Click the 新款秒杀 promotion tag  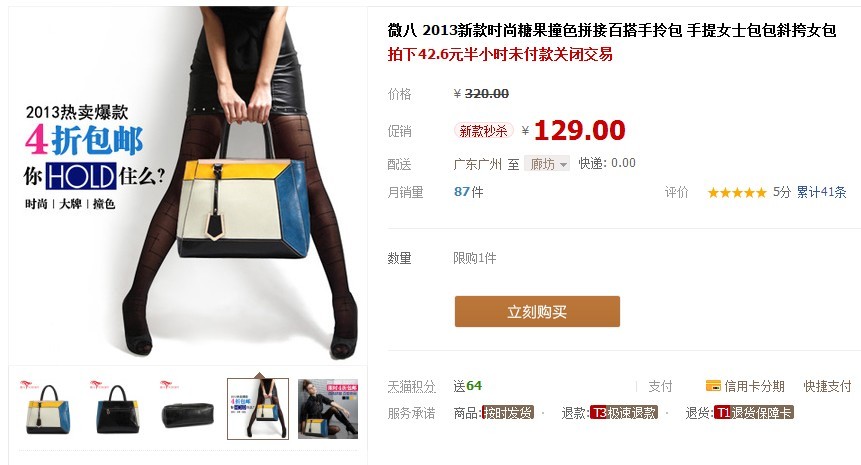[483, 131]
